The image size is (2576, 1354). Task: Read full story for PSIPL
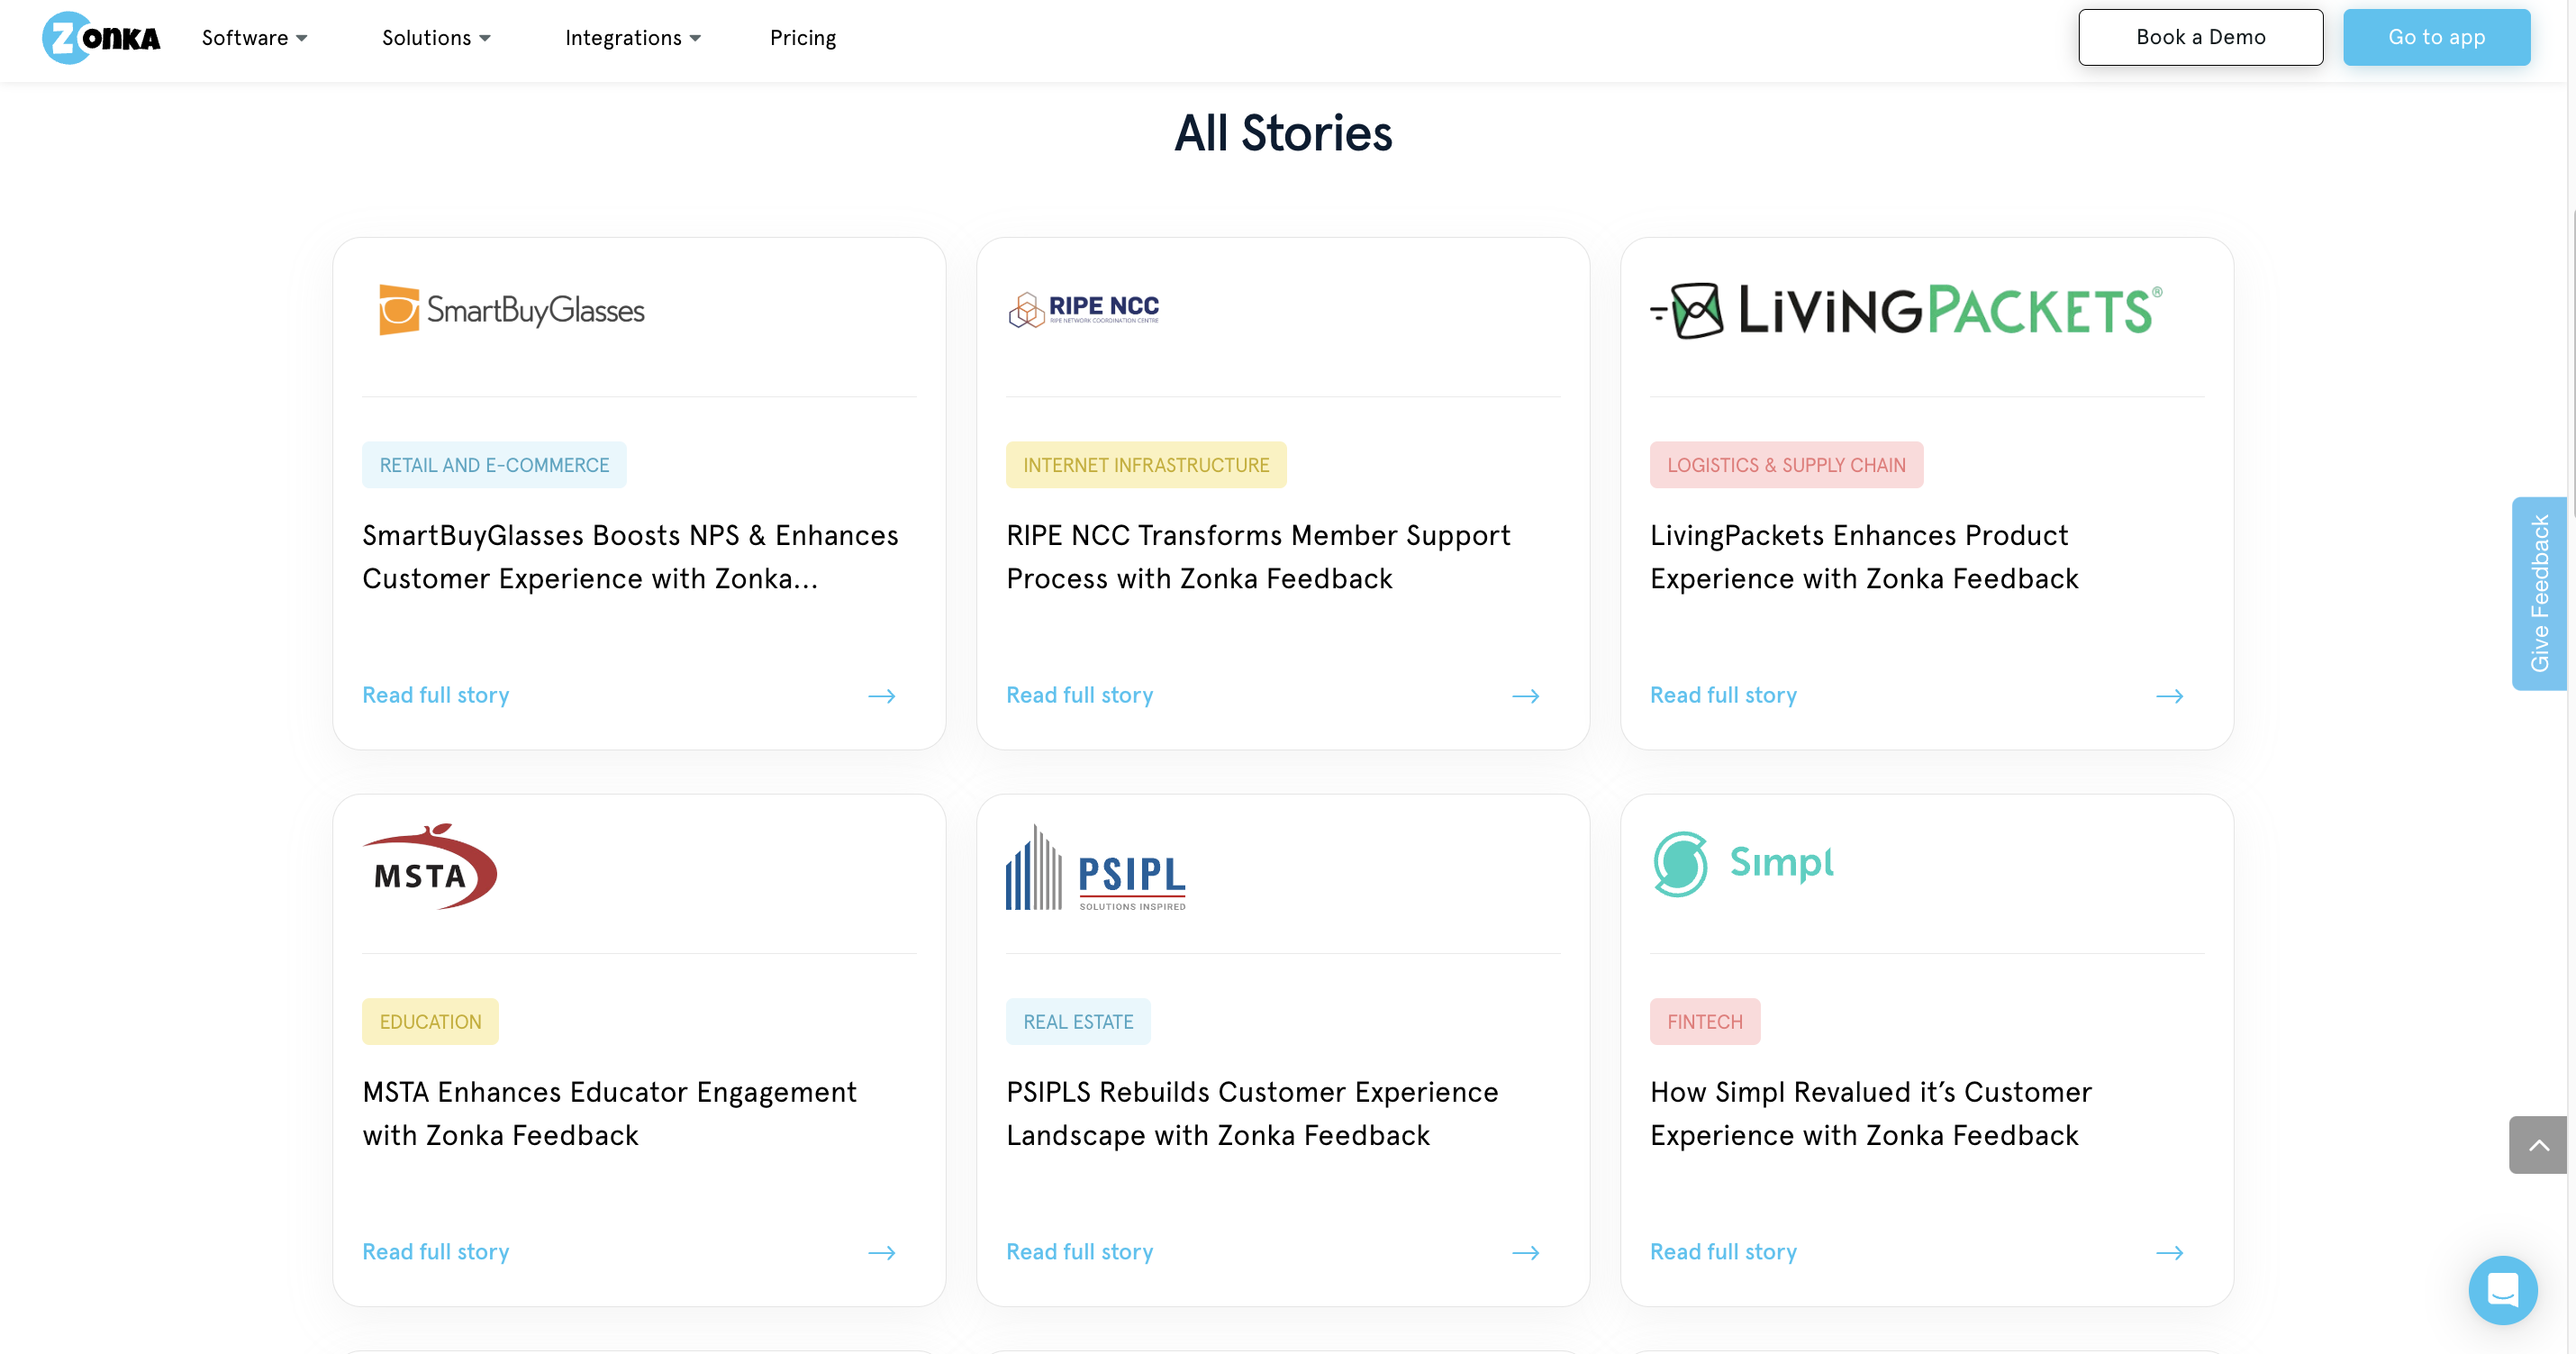(1080, 1251)
